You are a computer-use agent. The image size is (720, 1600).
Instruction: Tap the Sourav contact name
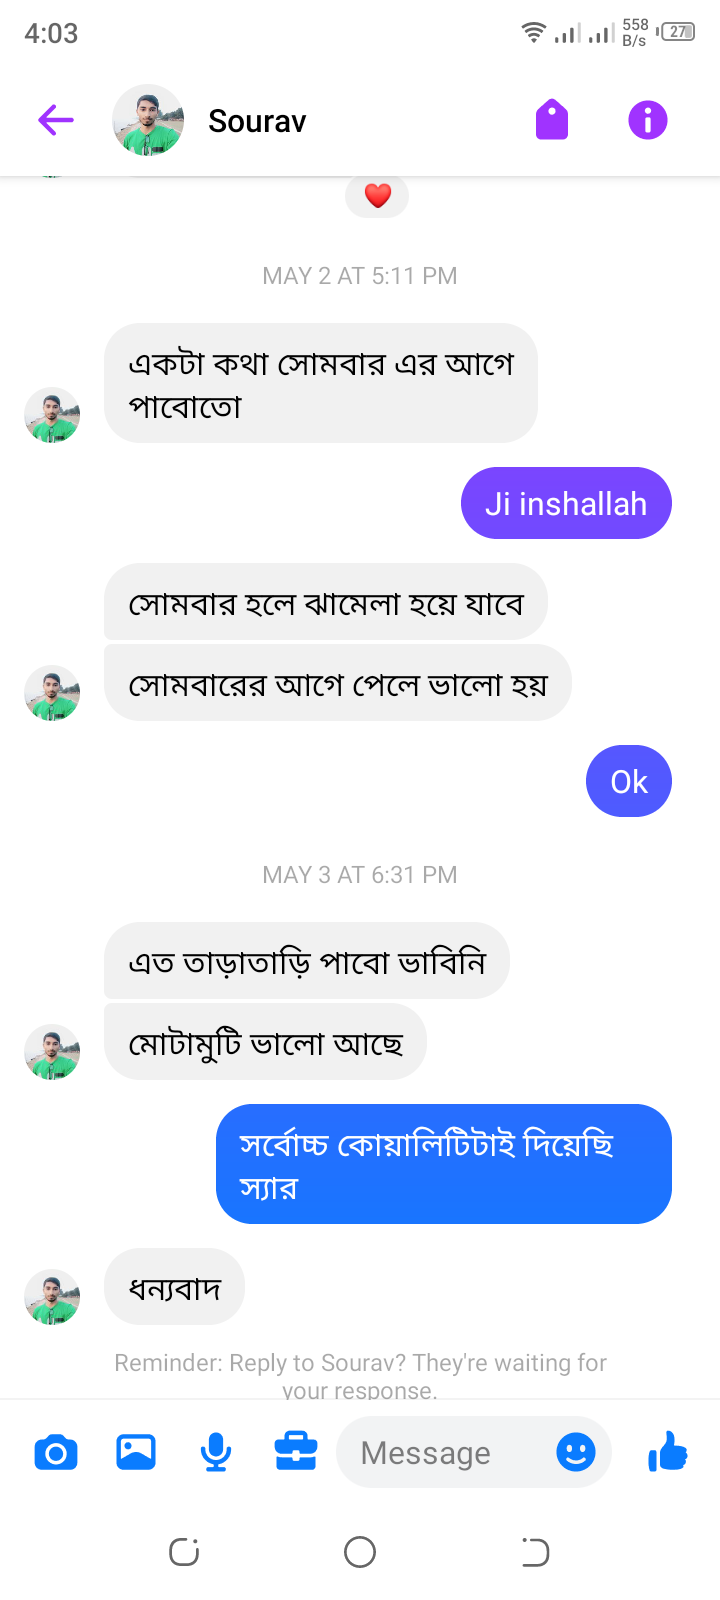click(257, 121)
